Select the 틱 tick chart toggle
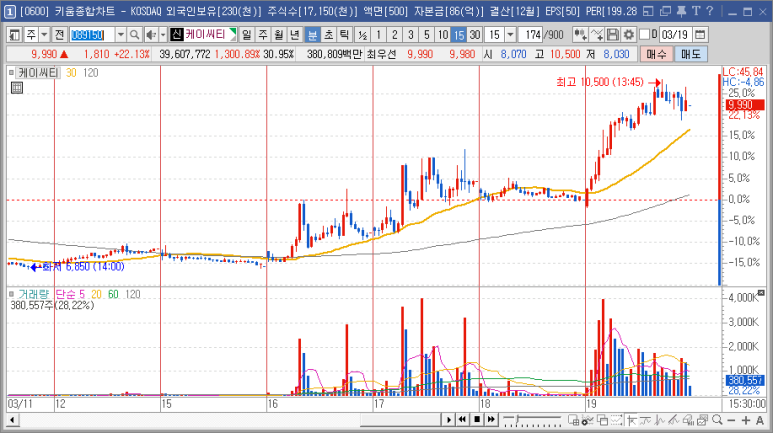 point(344,35)
